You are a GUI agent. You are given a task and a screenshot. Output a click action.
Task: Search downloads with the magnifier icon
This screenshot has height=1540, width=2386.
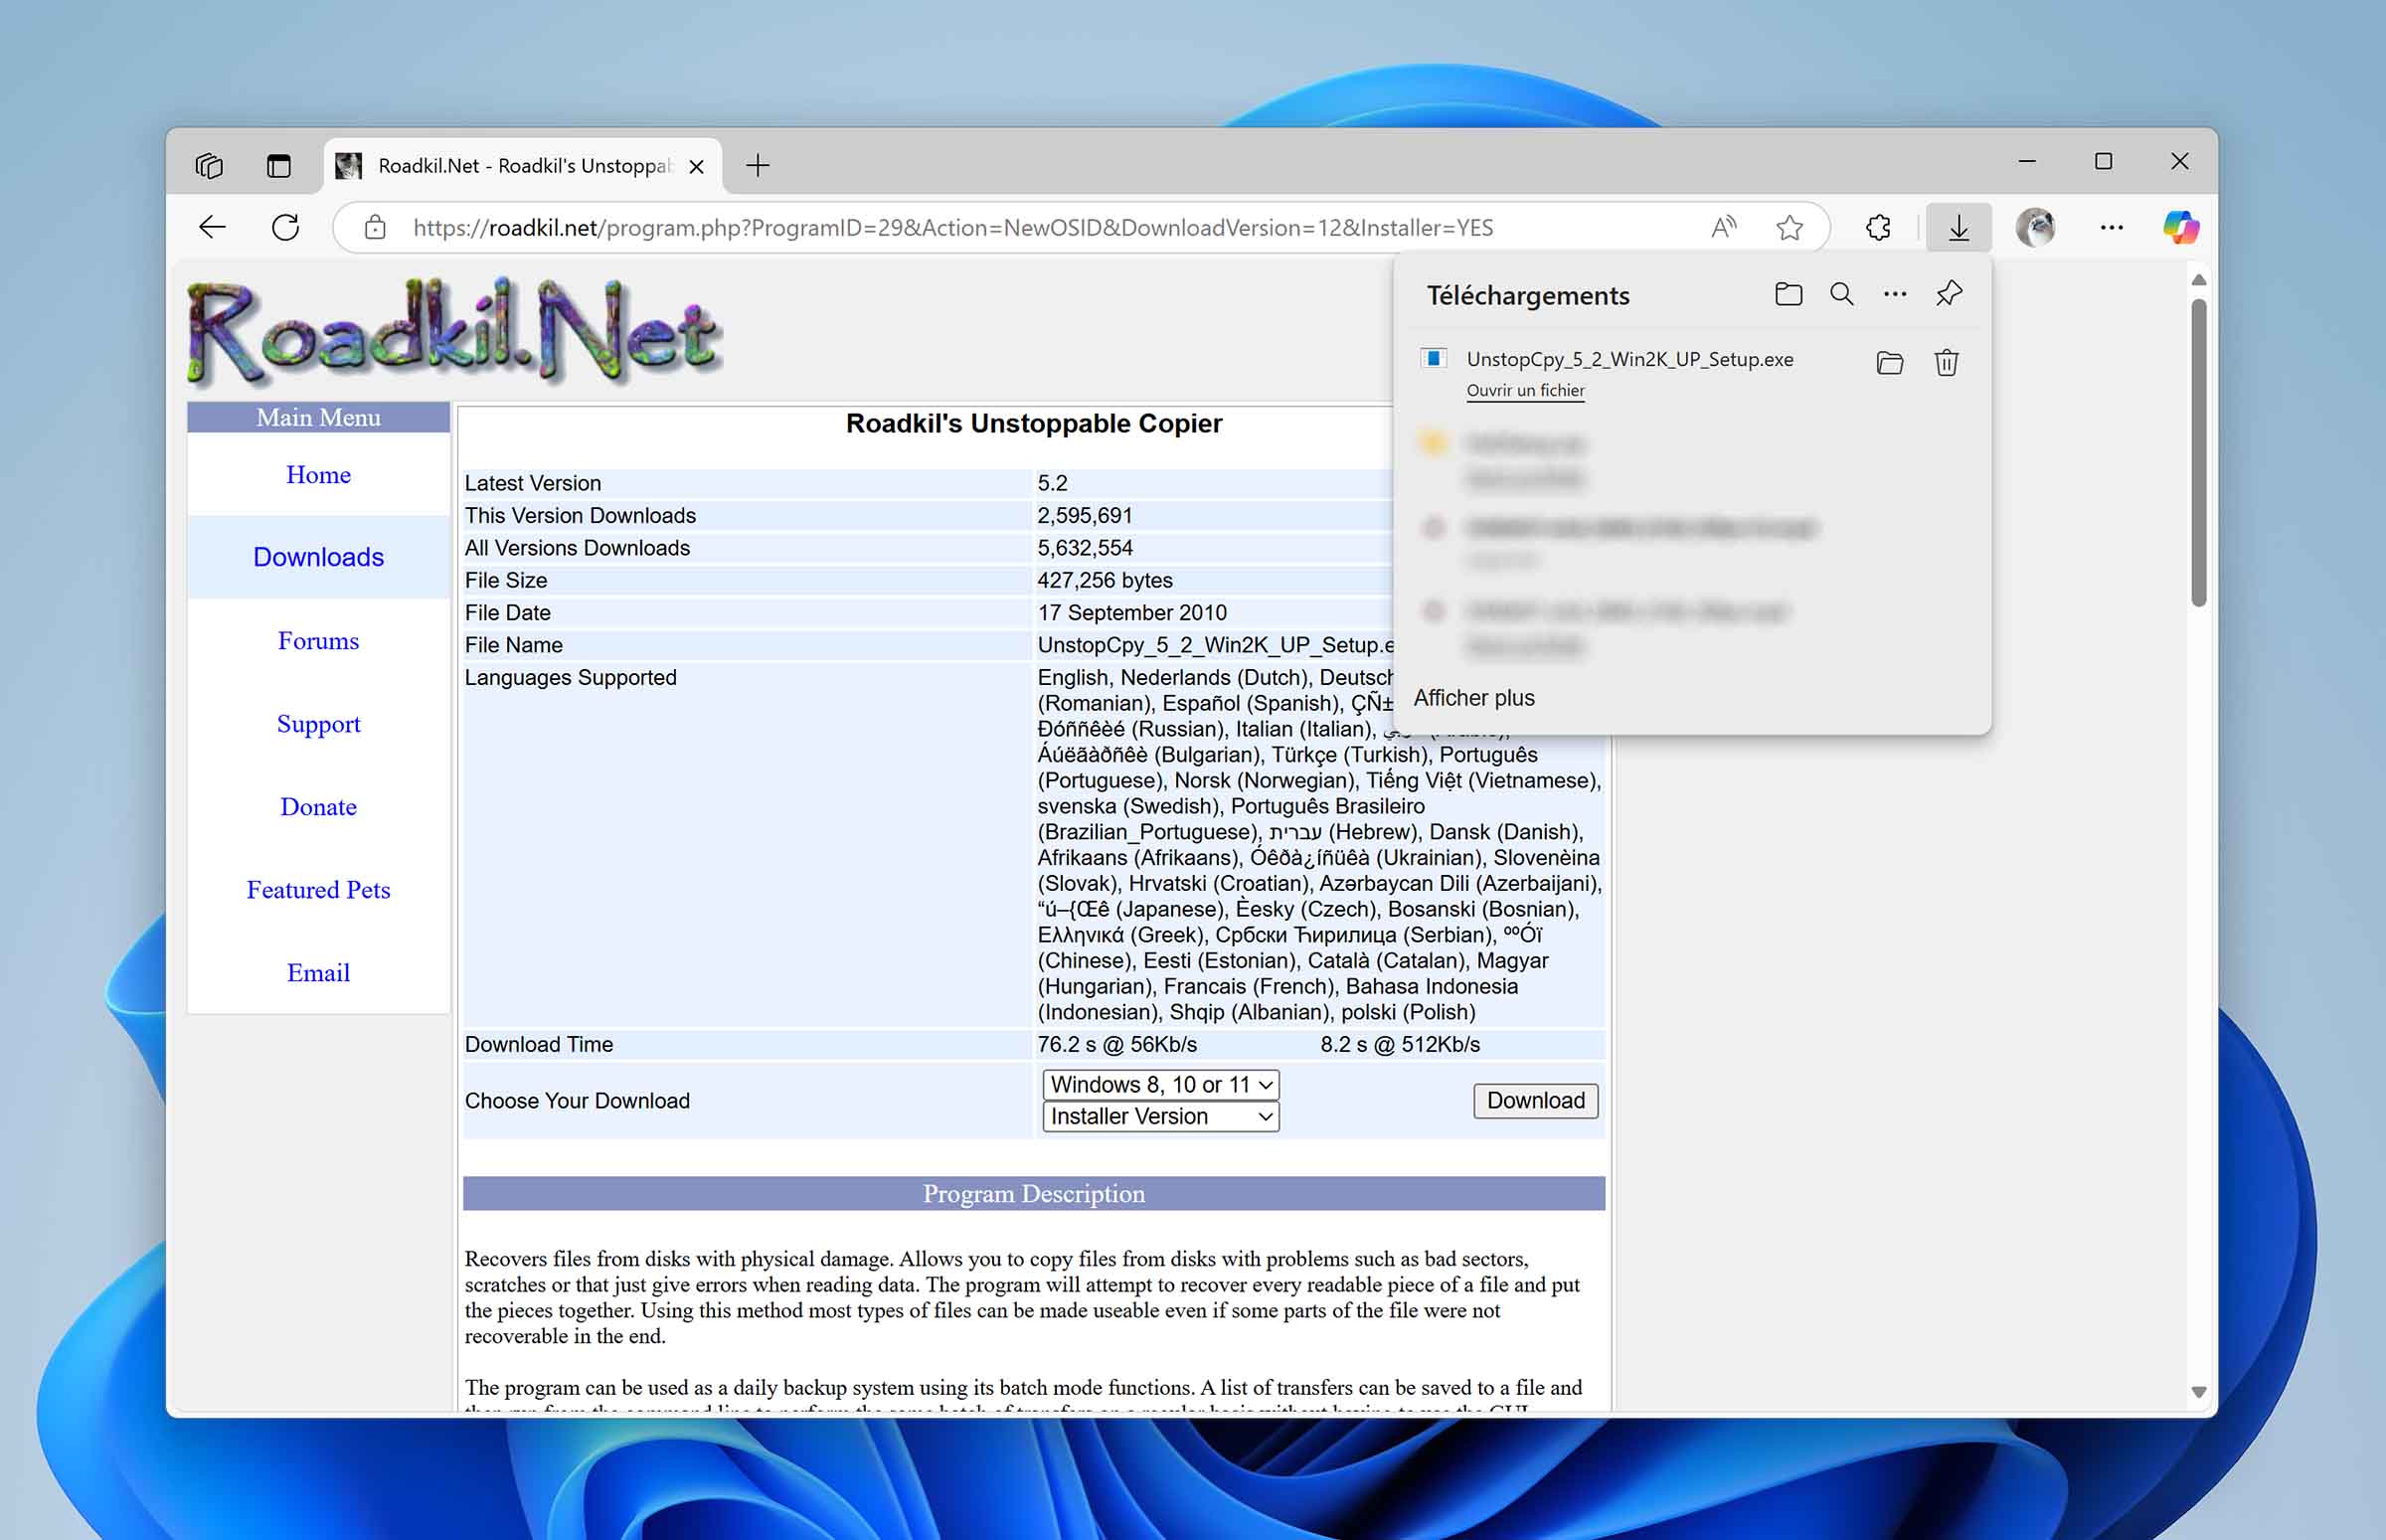(x=1841, y=294)
